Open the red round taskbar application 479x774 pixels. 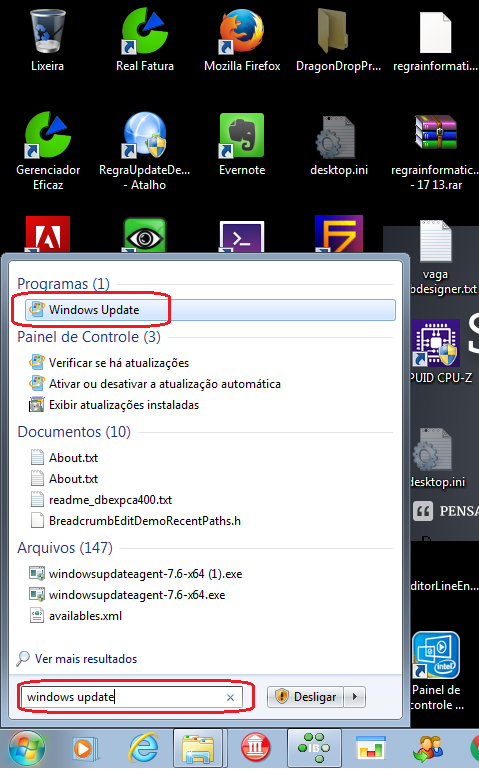[255, 749]
